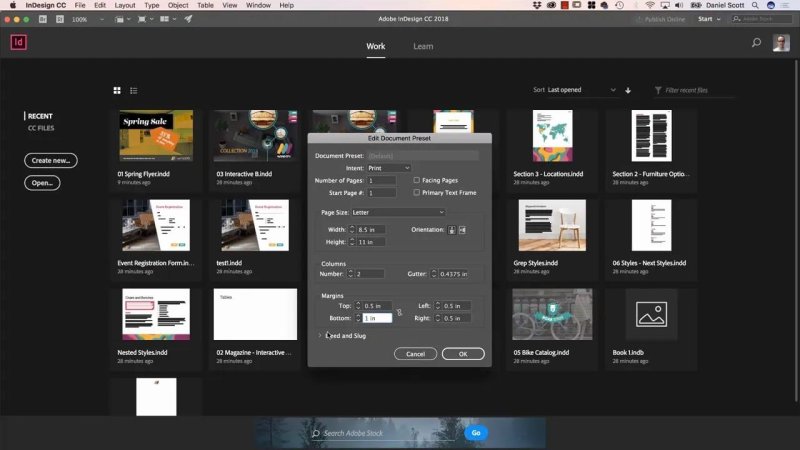Adjust the Width value stepper
Viewport: 800px width, 450px height.
(352, 230)
